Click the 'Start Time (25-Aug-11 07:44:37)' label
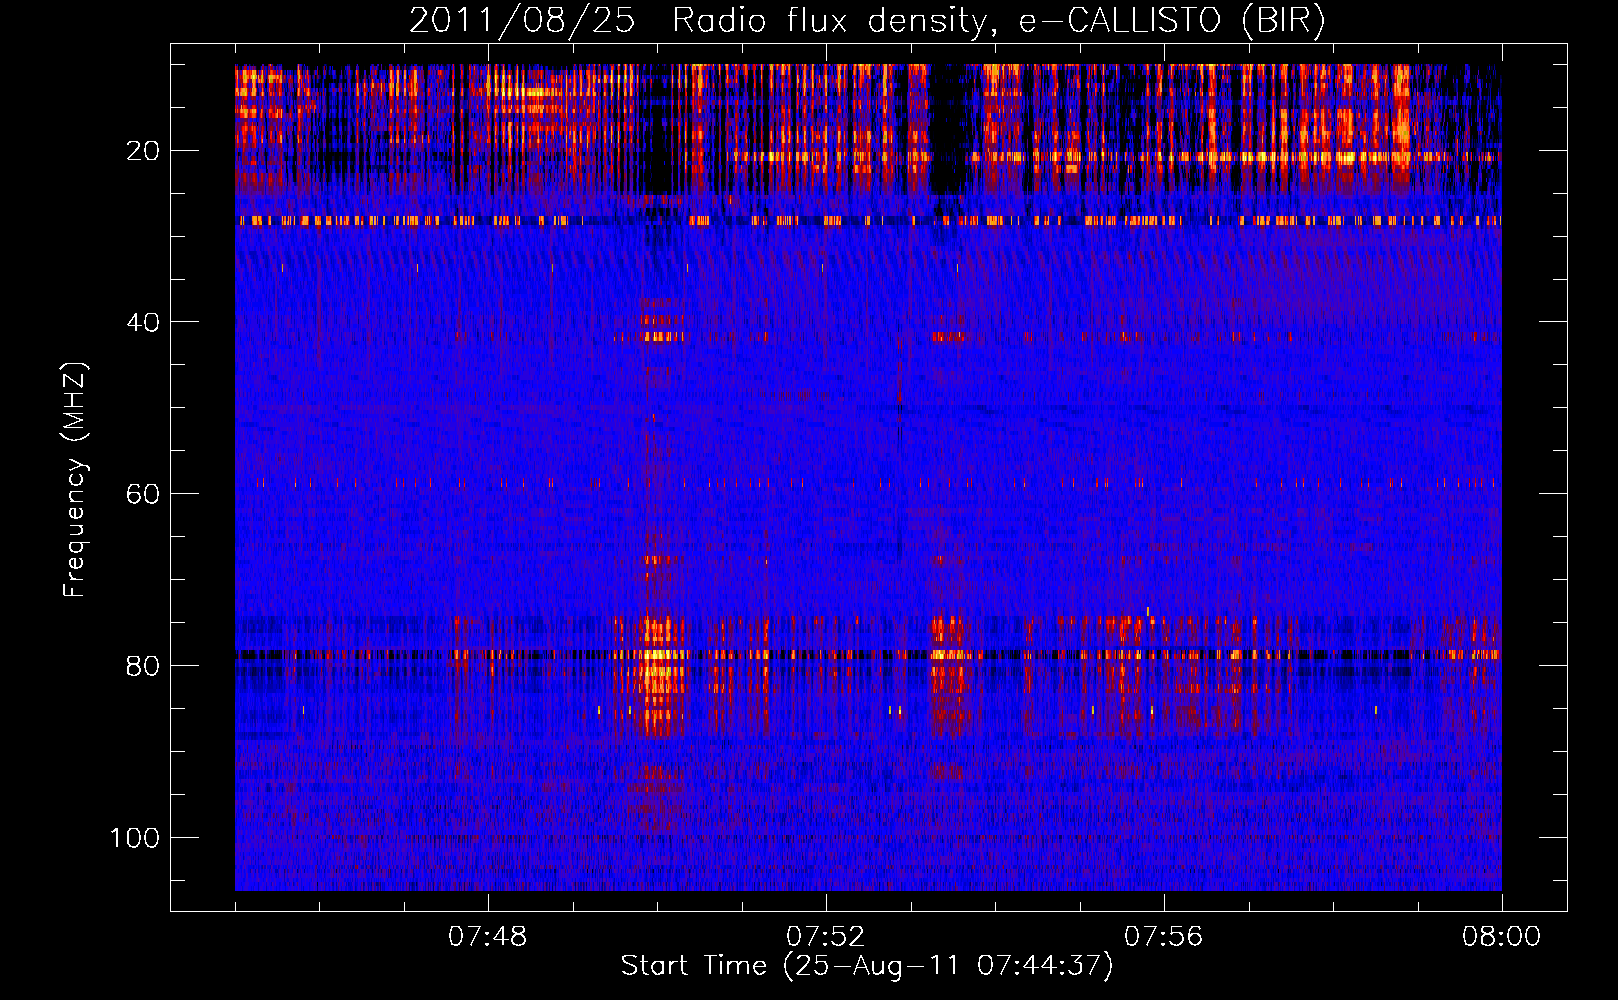The image size is (1618, 1000). coord(866,966)
